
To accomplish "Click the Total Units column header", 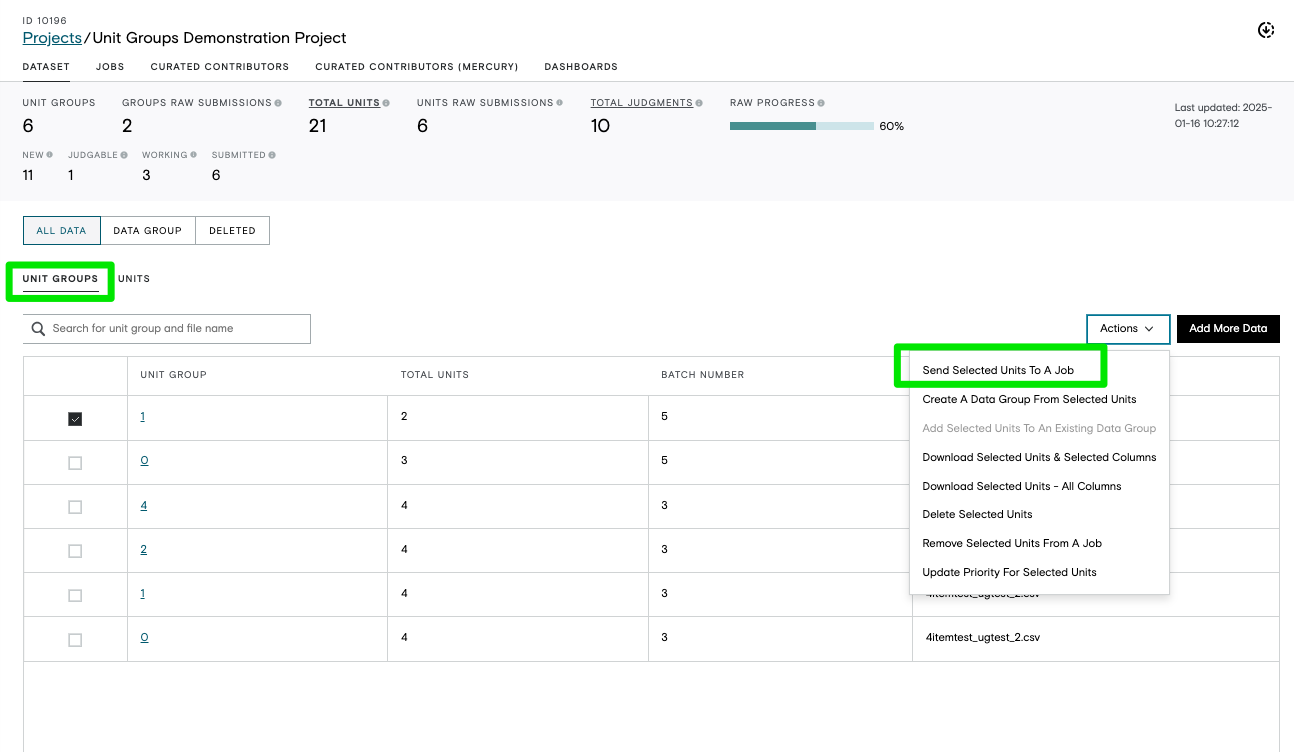I will coord(435,375).
